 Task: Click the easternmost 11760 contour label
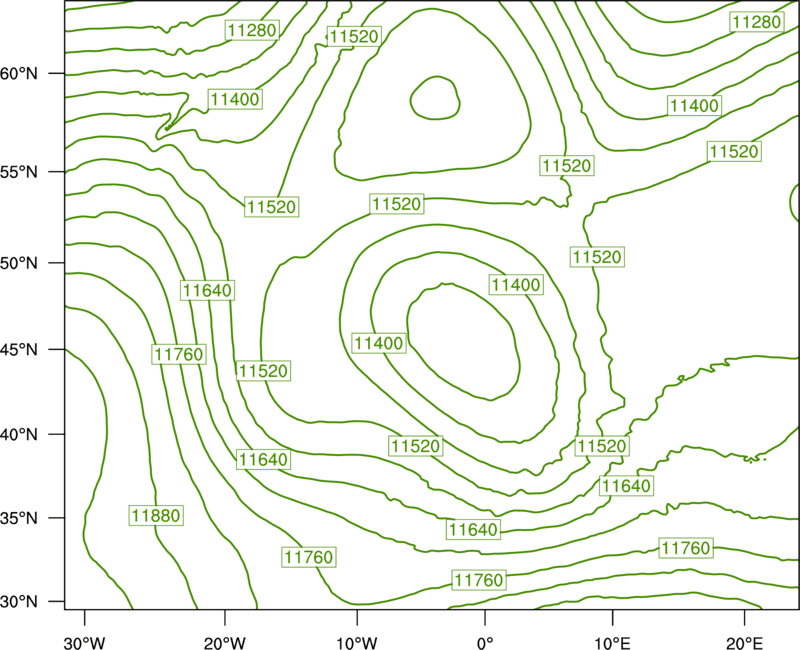coord(686,548)
